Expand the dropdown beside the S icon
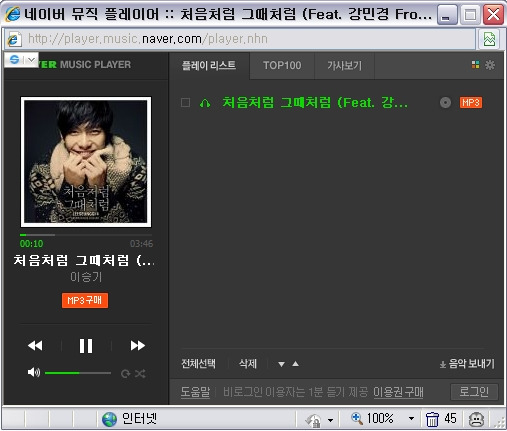 pos(31,60)
